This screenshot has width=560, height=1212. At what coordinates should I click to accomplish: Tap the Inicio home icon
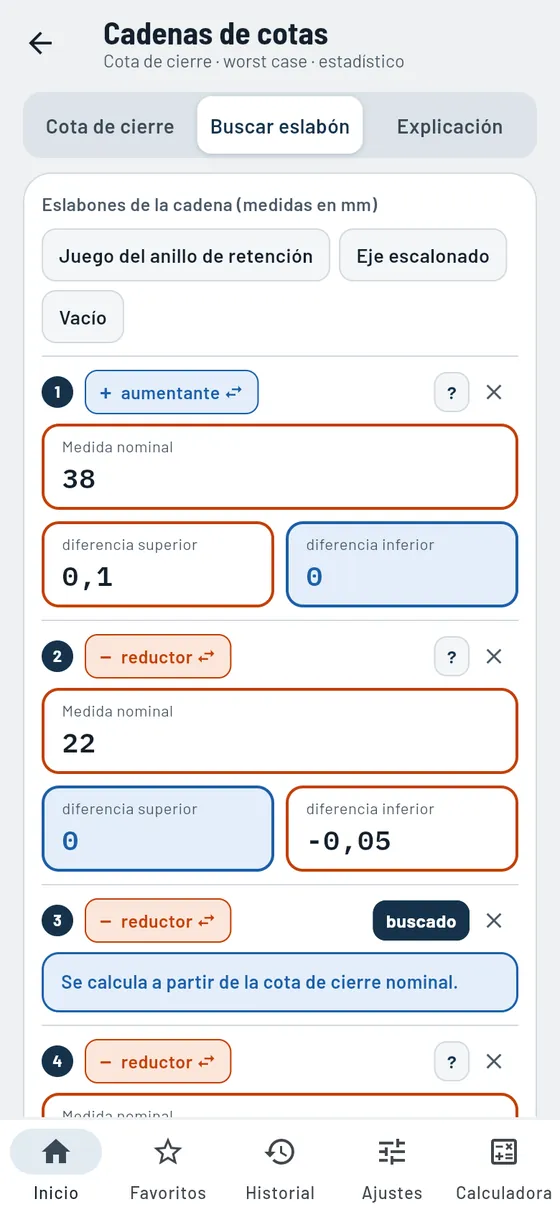click(x=56, y=1152)
